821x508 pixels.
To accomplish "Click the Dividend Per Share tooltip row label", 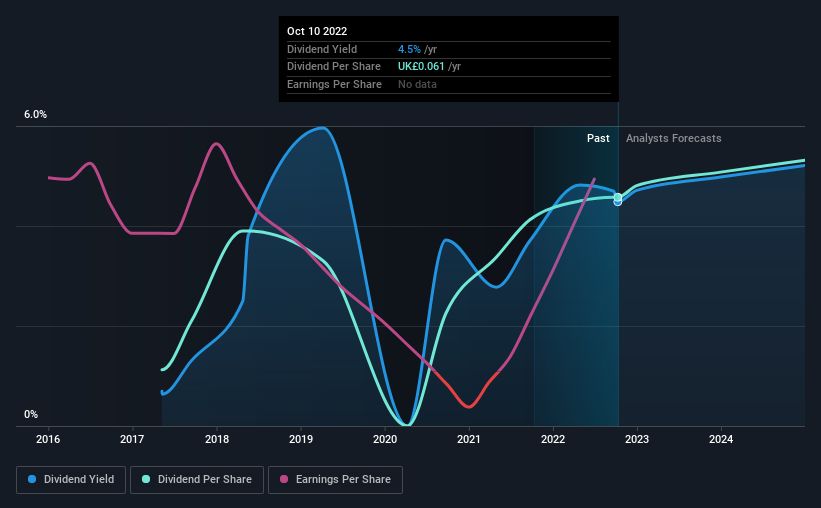I will (334, 67).
